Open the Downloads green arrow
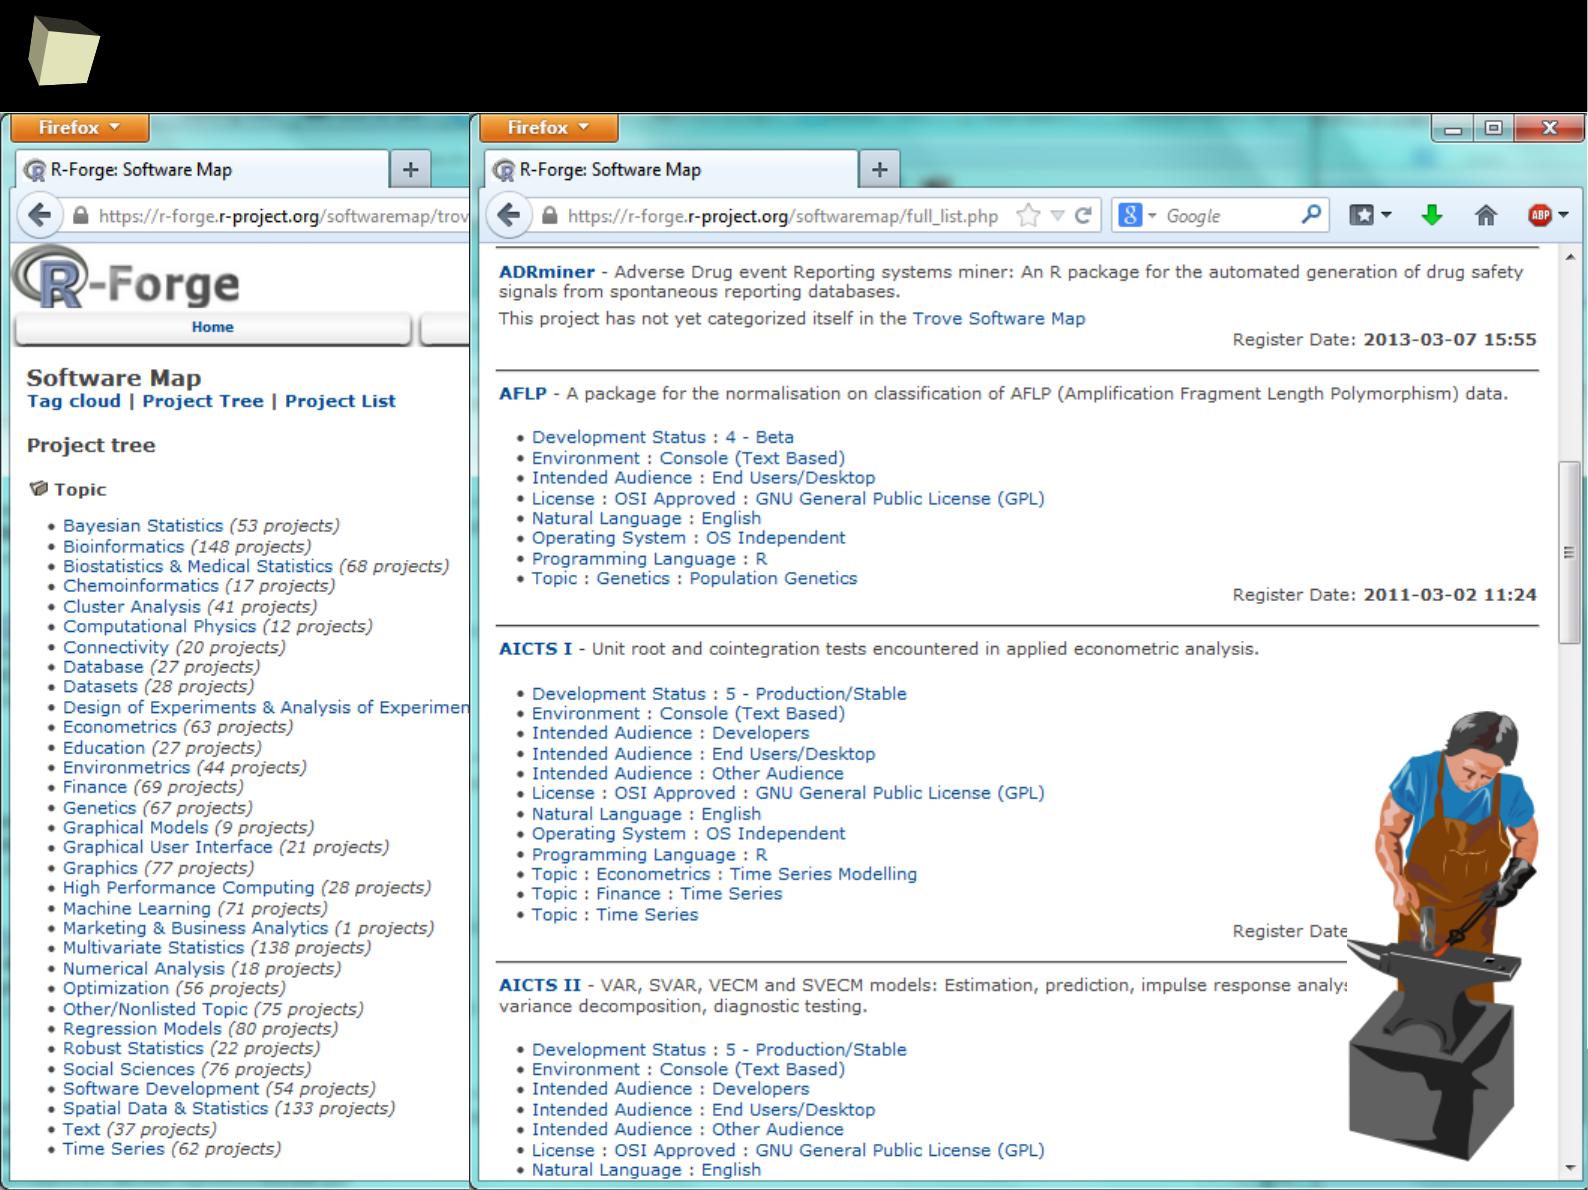1588x1190 pixels. 1432,215
